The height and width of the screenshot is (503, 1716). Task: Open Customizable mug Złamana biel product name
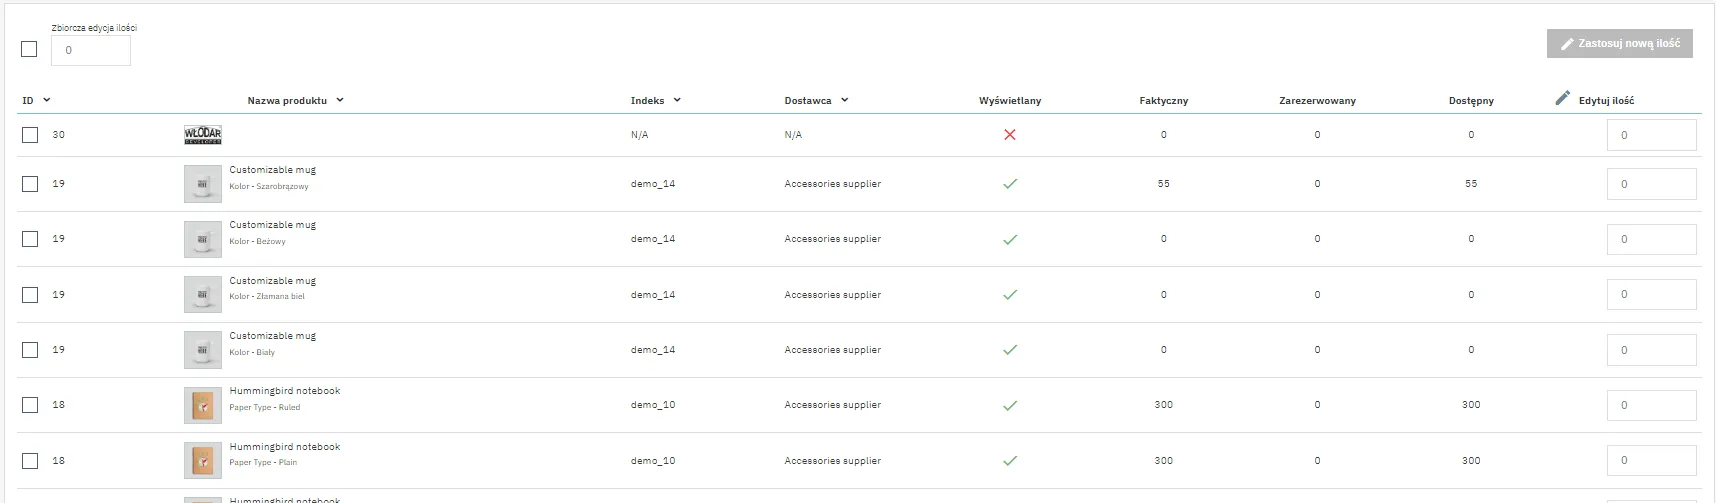pos(272,281)
